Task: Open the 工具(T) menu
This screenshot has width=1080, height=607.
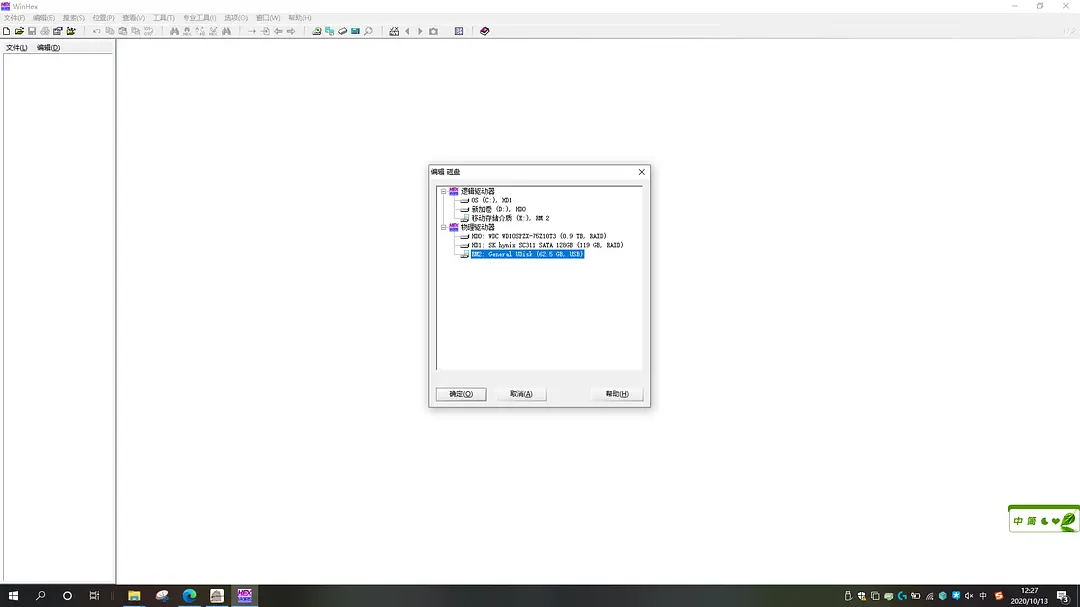Action: pyautogui.click(x=163, y=18)
